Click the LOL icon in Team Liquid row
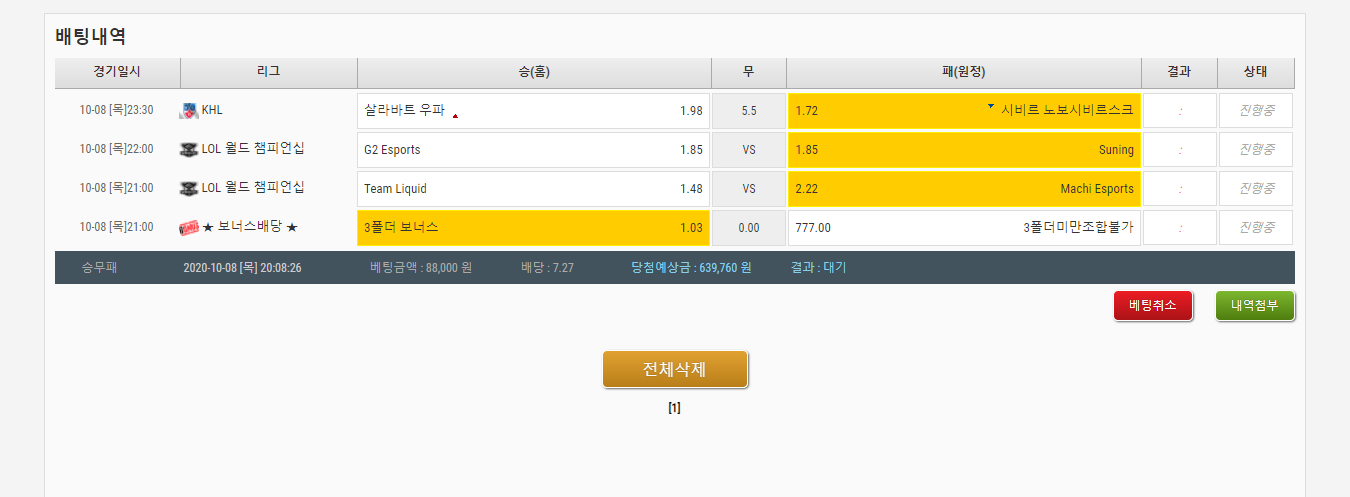1350x497 pixels. tap(189, 188)
